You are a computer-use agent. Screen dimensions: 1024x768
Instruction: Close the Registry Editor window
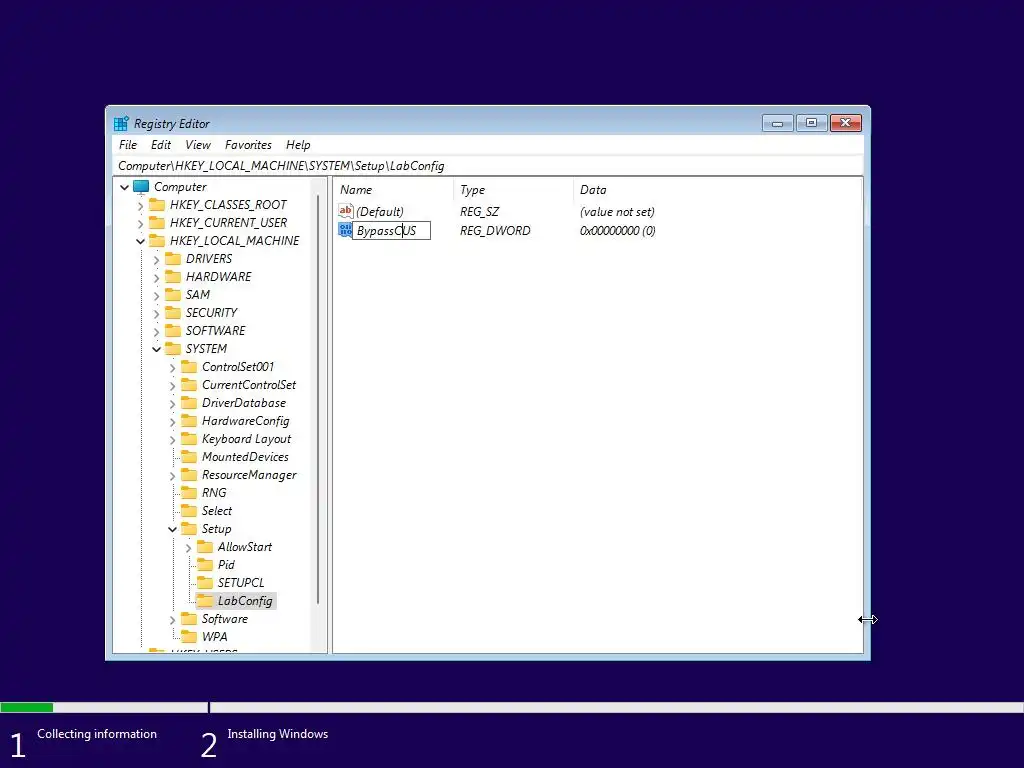tap(846, 123)
